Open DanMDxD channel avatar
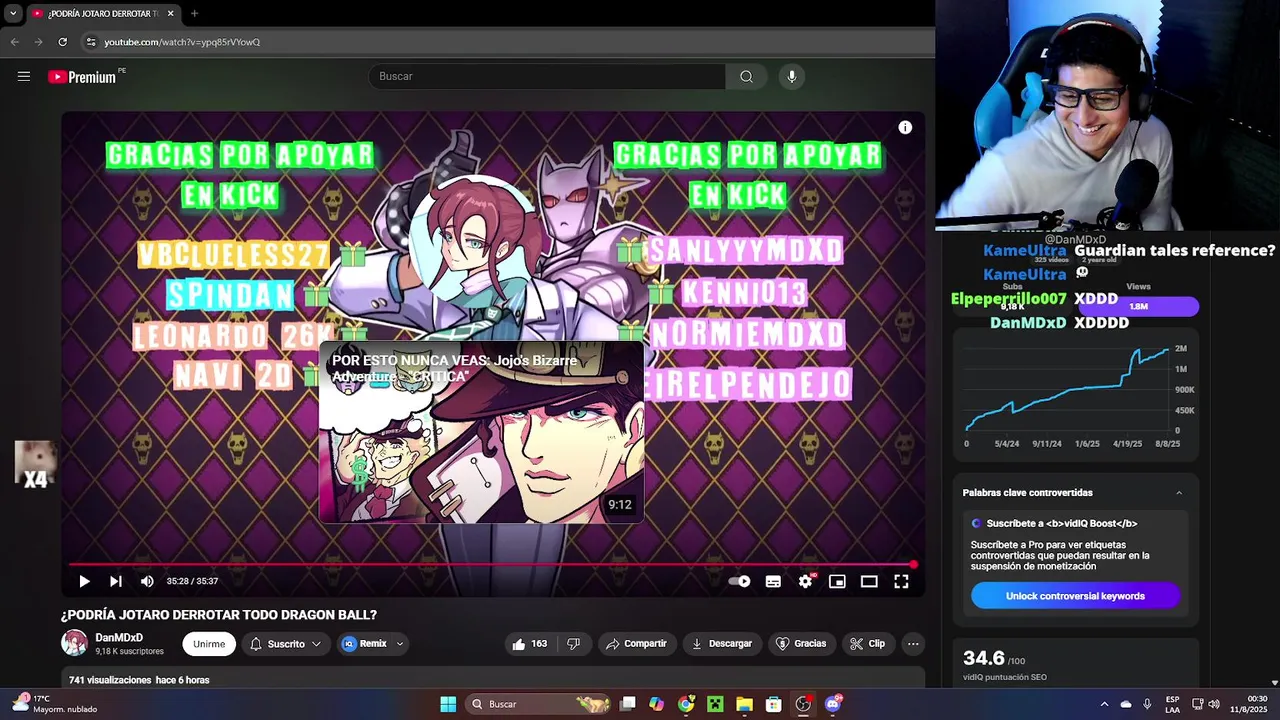This screenshot has width=1280, height=720. (75, 643)
